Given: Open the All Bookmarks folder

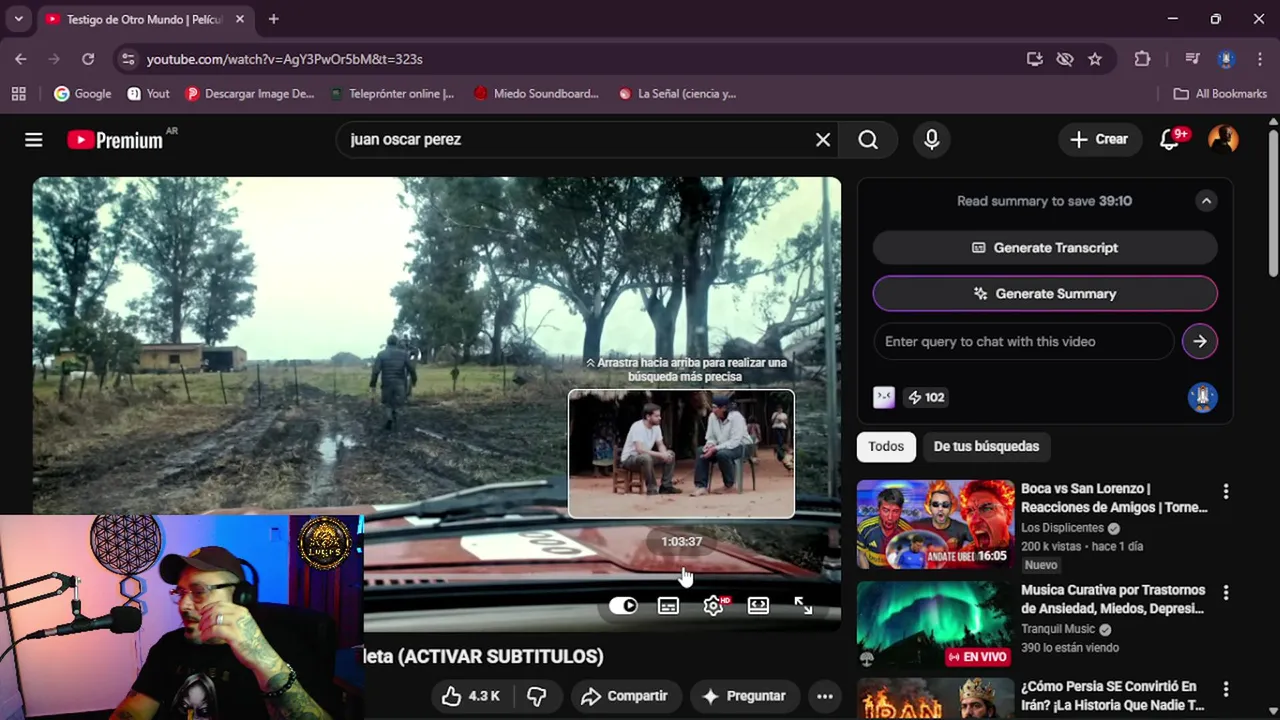Looking at the screenshot, I should tap(1220, 94).
